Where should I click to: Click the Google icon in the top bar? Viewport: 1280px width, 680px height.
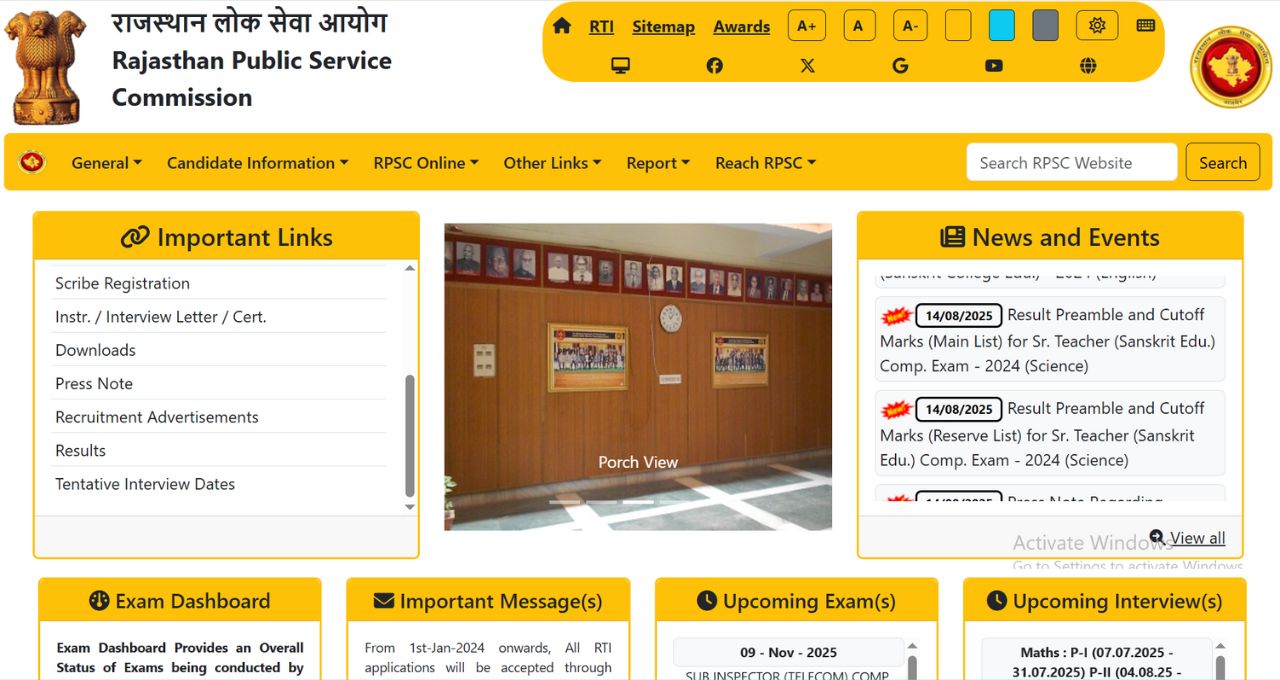901,66
